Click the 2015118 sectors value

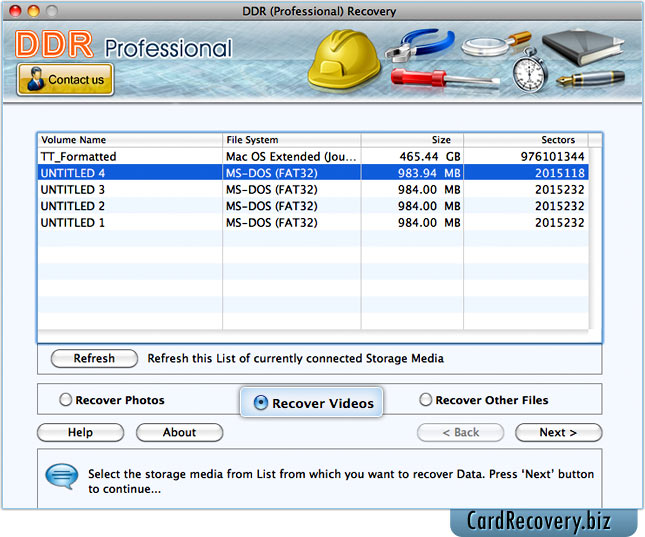click(x=560, y=173)
